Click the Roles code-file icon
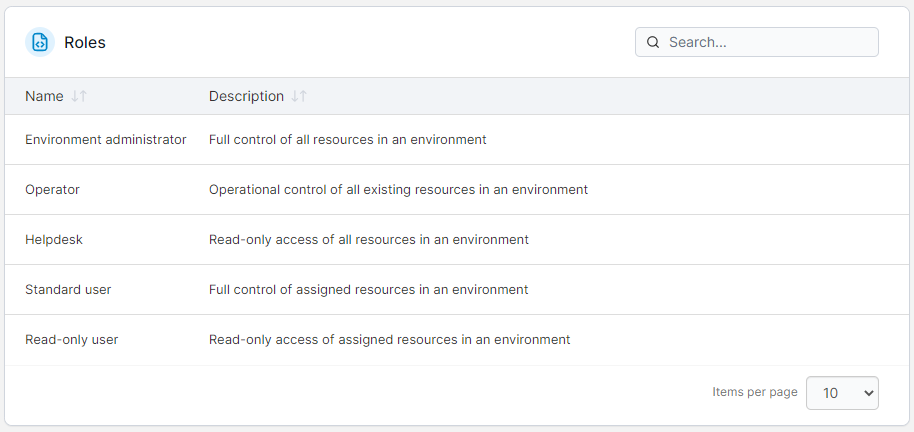 [x=40, y=43]
